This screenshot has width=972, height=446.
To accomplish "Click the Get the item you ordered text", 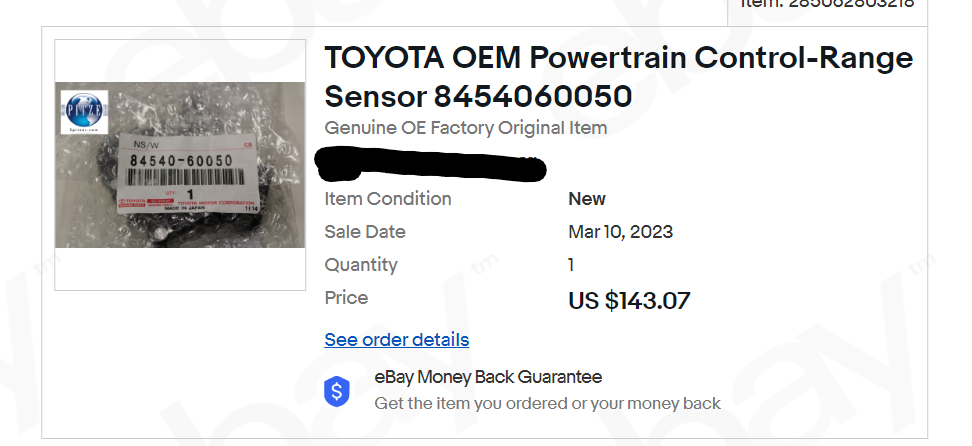I will coord(547,404).
